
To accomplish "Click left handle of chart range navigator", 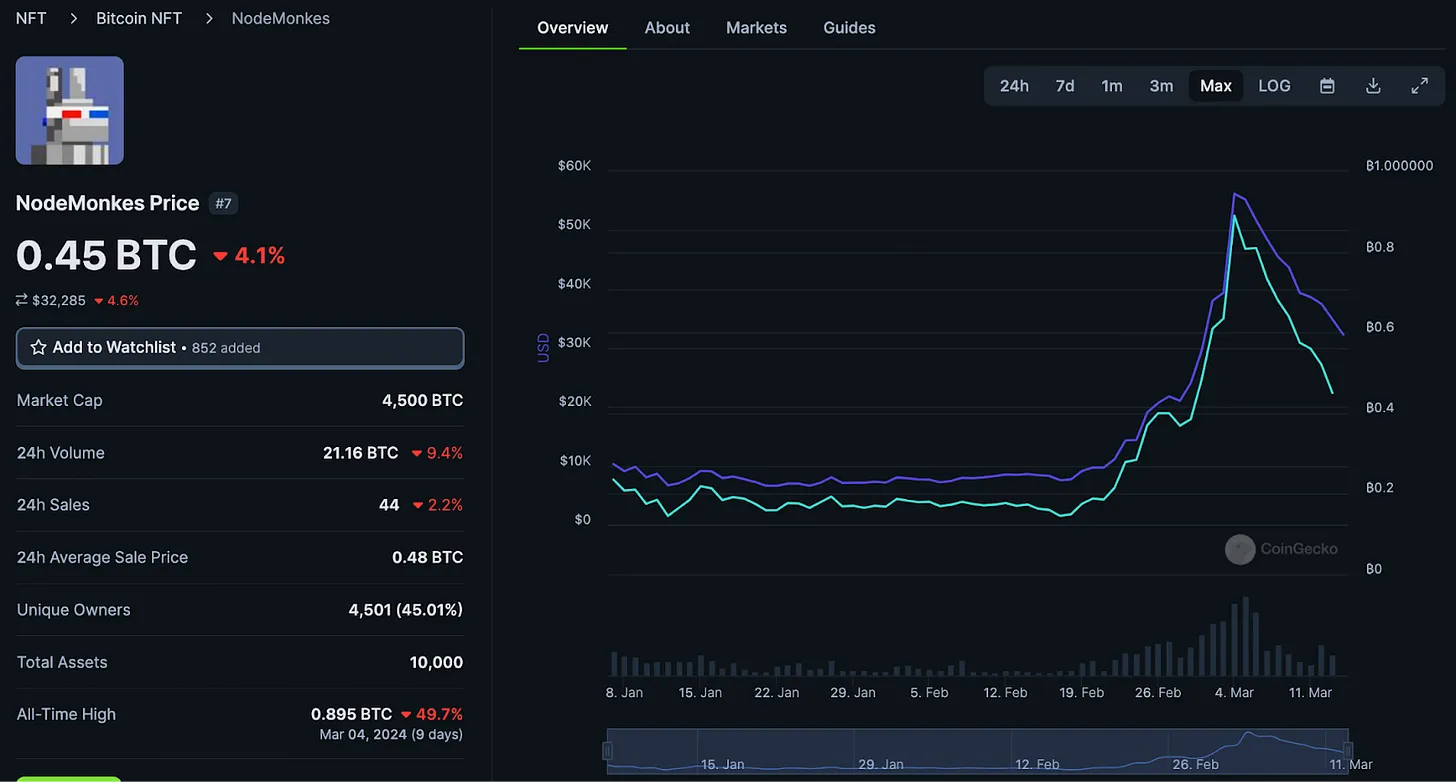I will [x=607, y=751].
